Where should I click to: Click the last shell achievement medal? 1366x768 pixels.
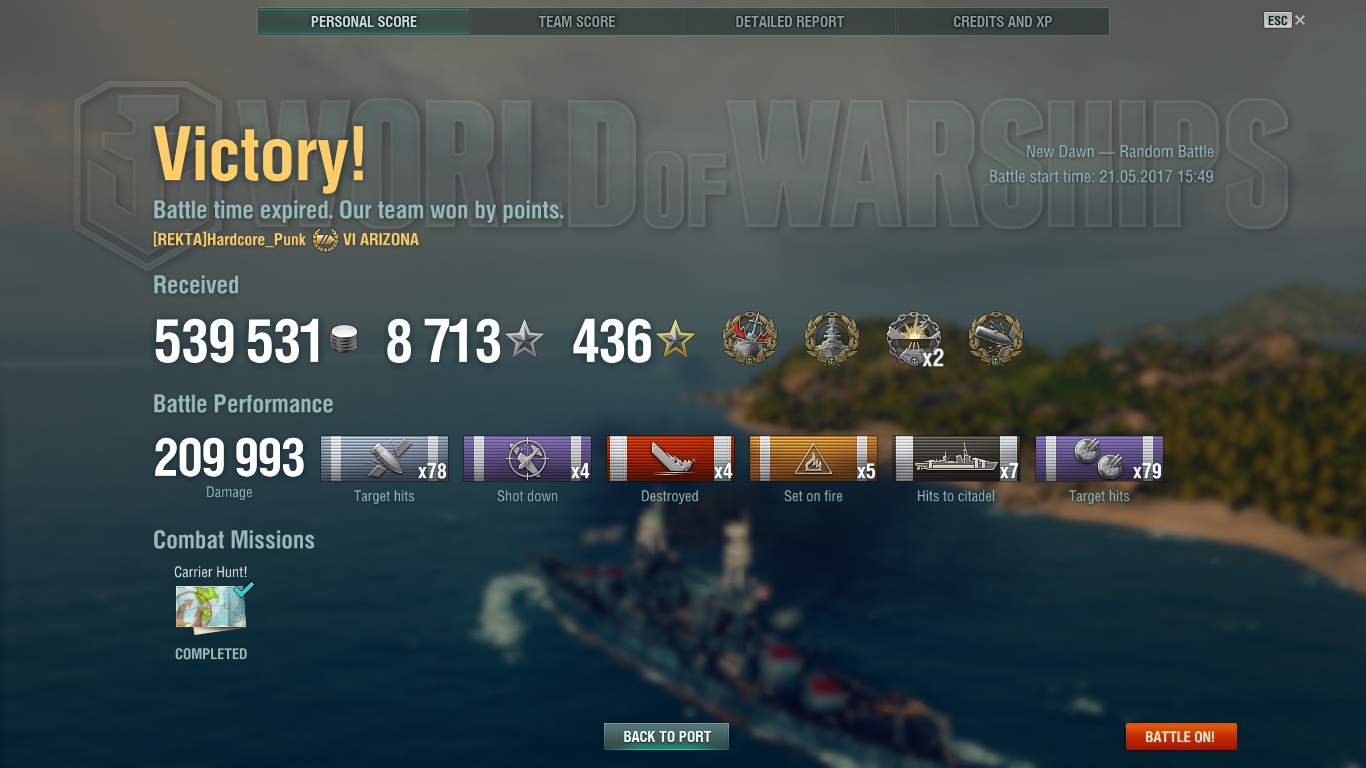coord(997,339)
